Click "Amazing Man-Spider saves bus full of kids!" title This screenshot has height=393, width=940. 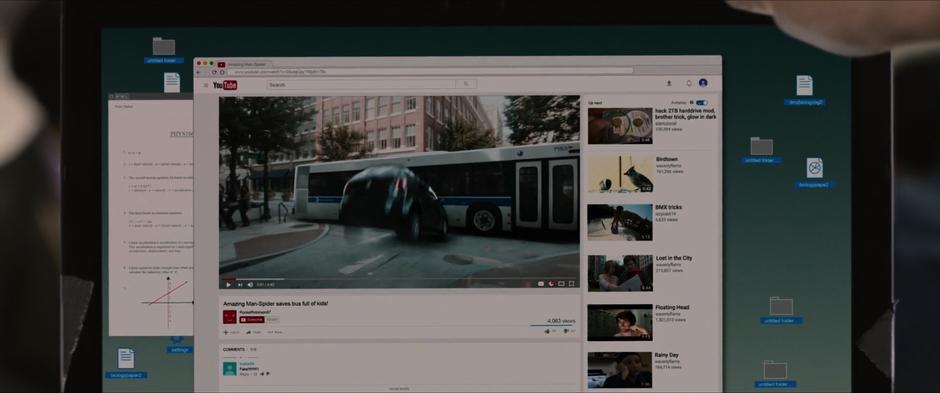(x=276, y=304)
